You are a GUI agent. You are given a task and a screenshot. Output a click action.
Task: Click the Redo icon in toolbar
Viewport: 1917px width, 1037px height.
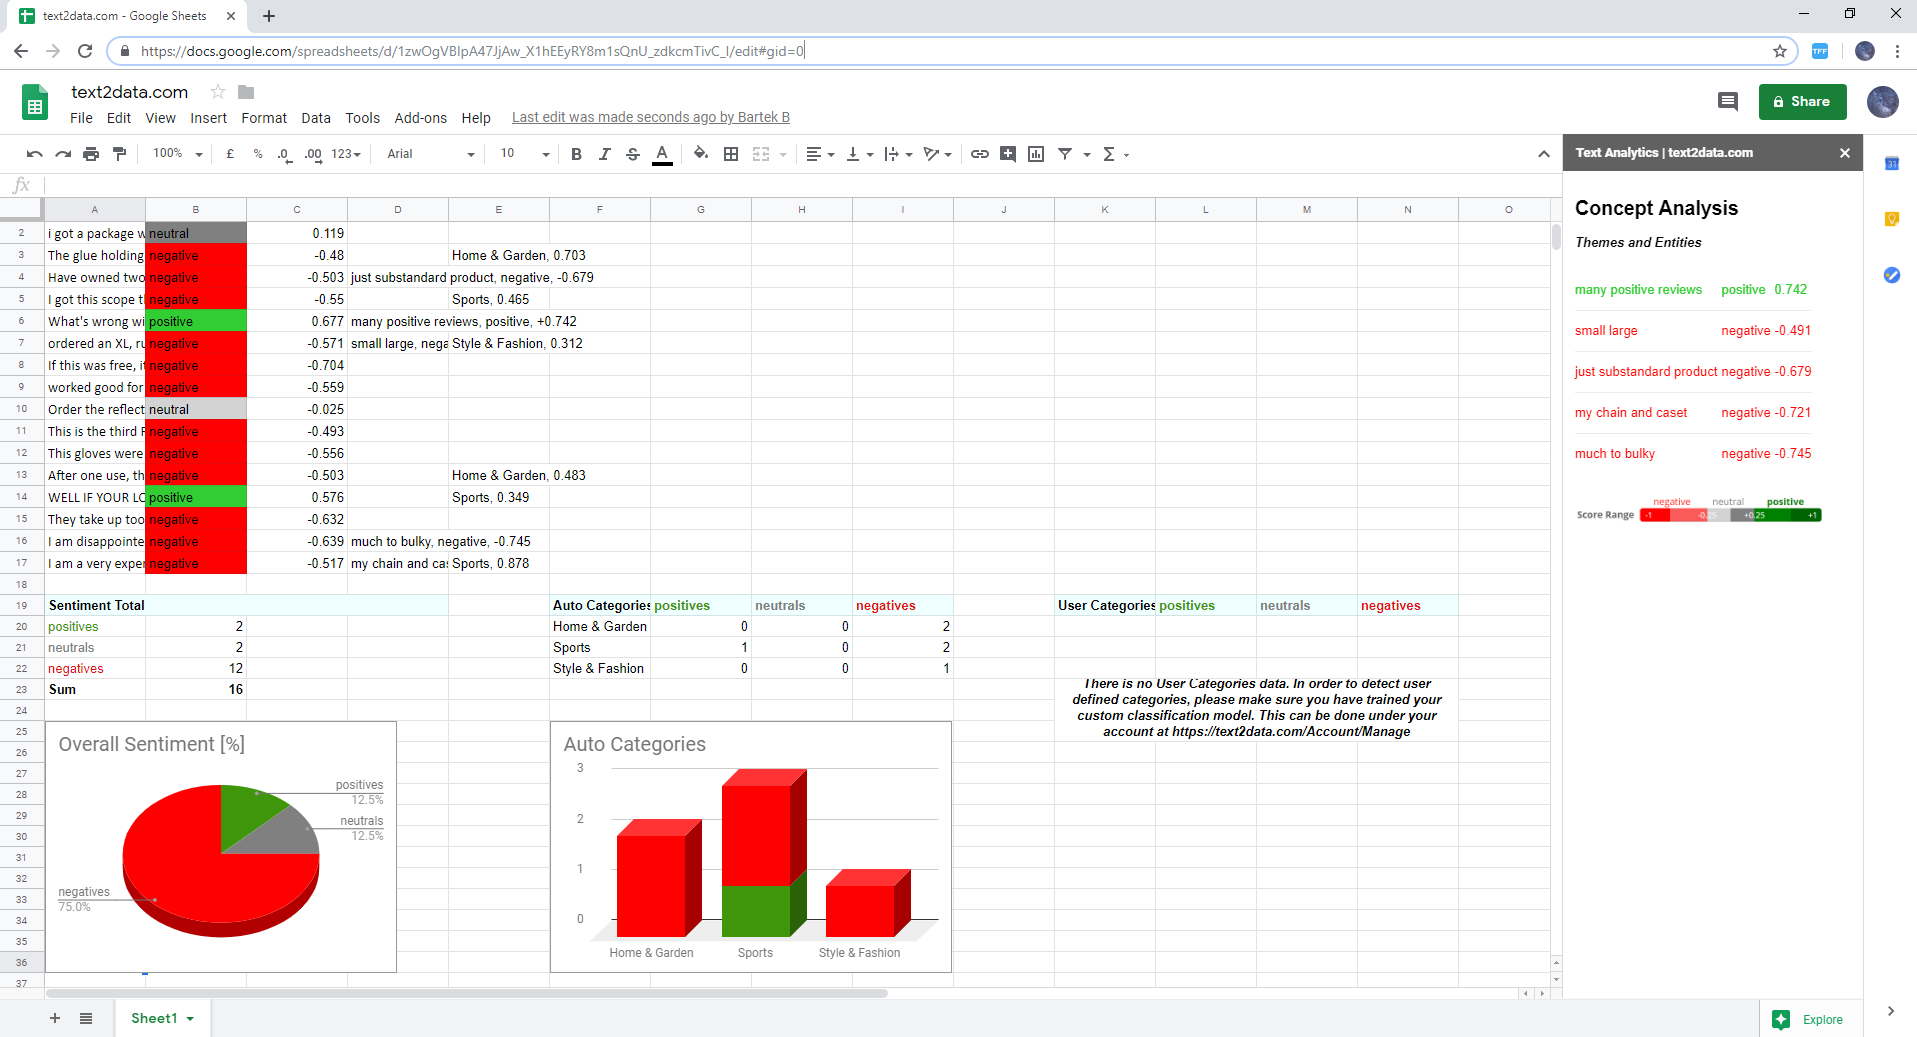coord(63,154)
